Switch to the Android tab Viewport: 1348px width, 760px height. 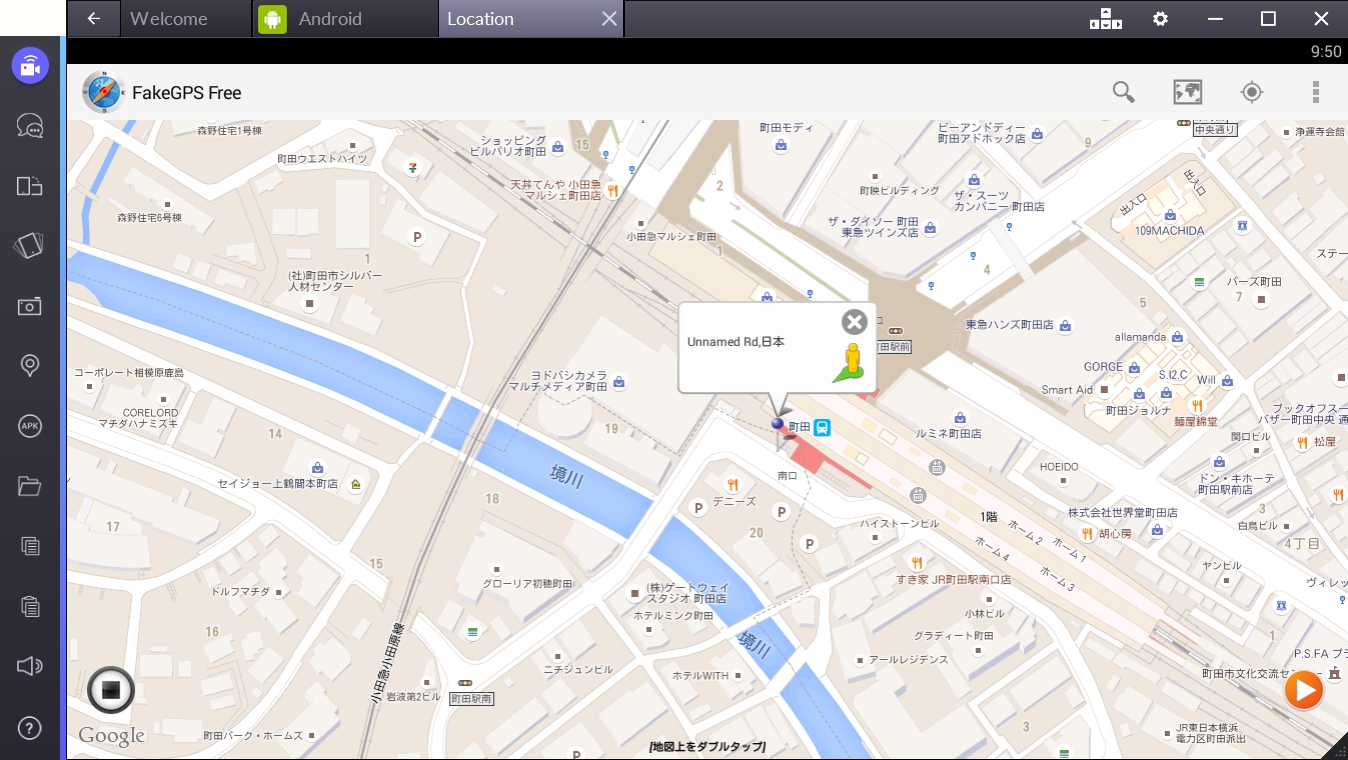pos(330,18)
